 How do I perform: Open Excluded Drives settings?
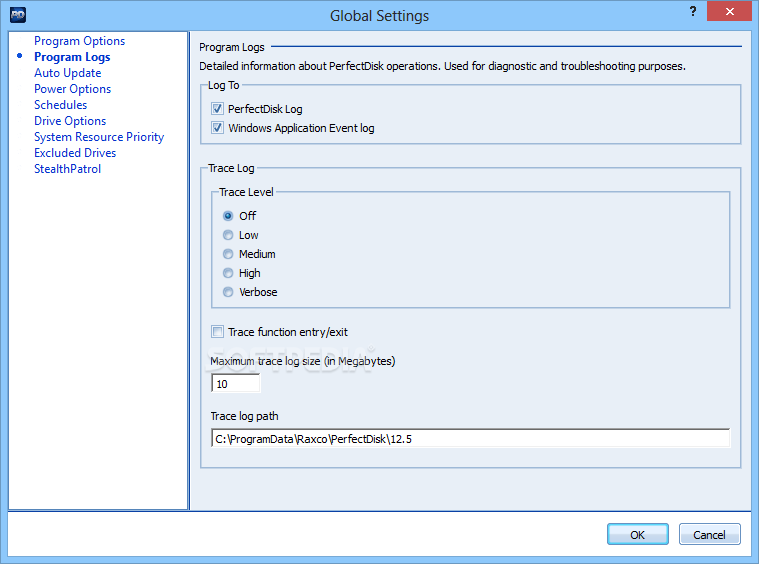pyautogui.click(x=75, y=153)
